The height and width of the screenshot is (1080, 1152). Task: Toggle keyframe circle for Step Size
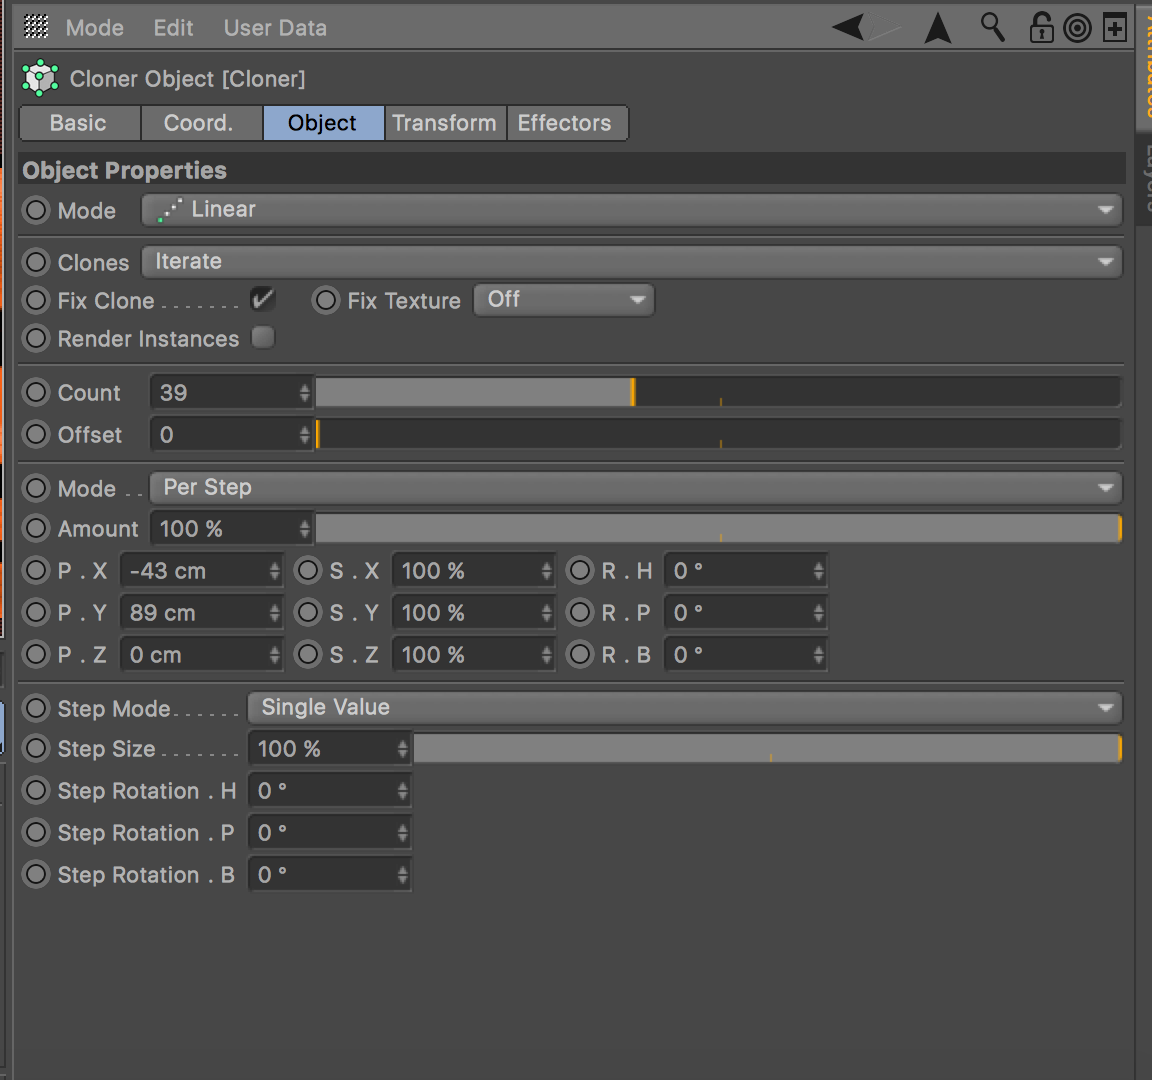(x=35, y=748)
